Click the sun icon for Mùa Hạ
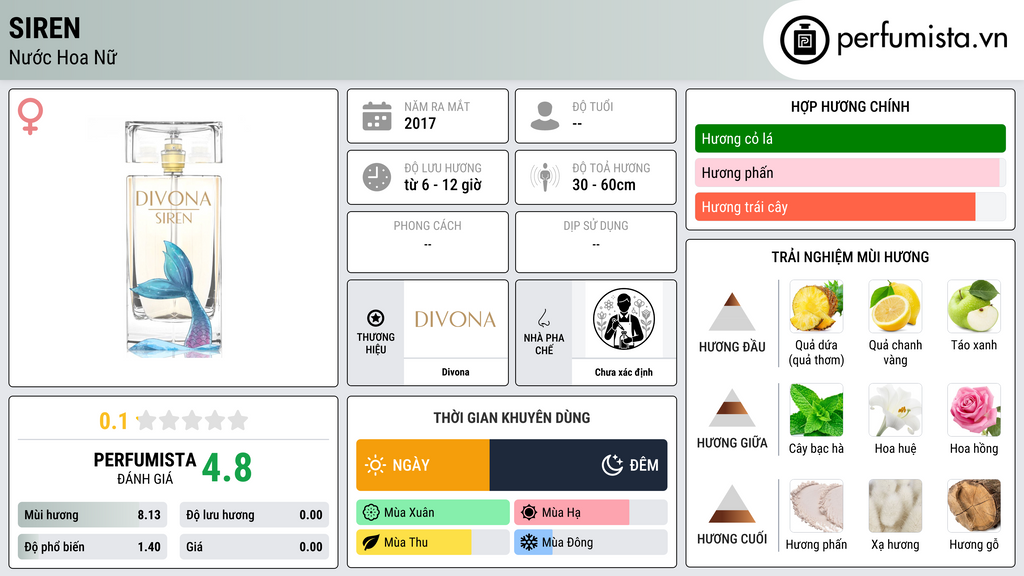This screenshot has height=576, width=1024. (x=529, y=513)
